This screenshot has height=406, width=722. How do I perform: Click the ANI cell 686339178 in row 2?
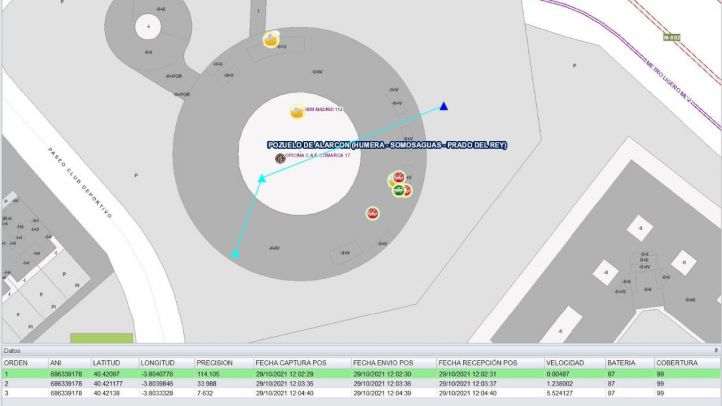coord(66,383)
